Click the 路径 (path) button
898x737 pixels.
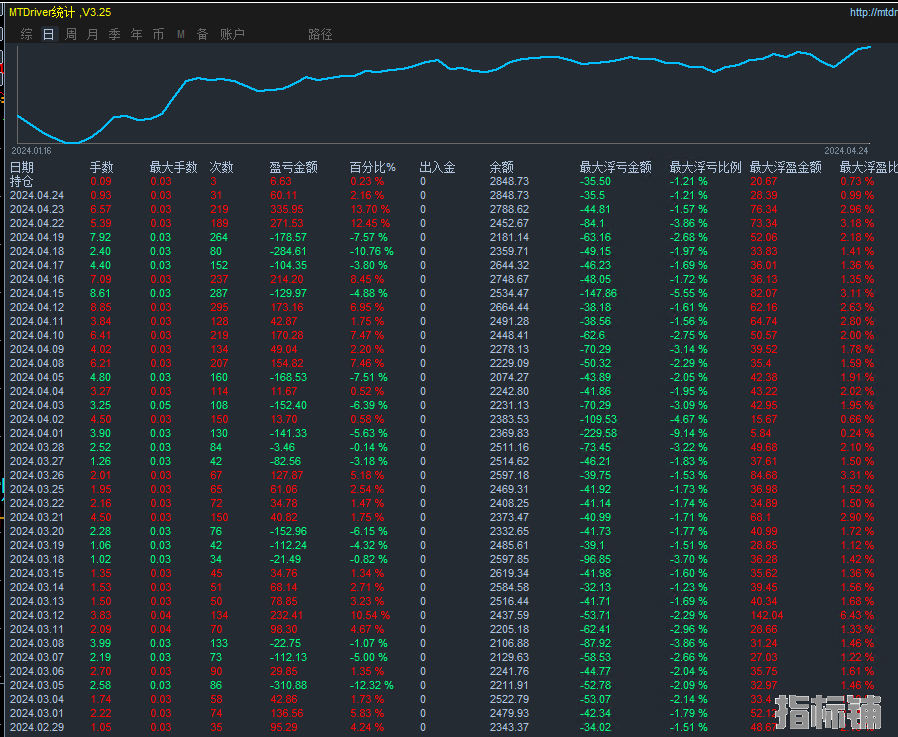(x=320, y=34)
